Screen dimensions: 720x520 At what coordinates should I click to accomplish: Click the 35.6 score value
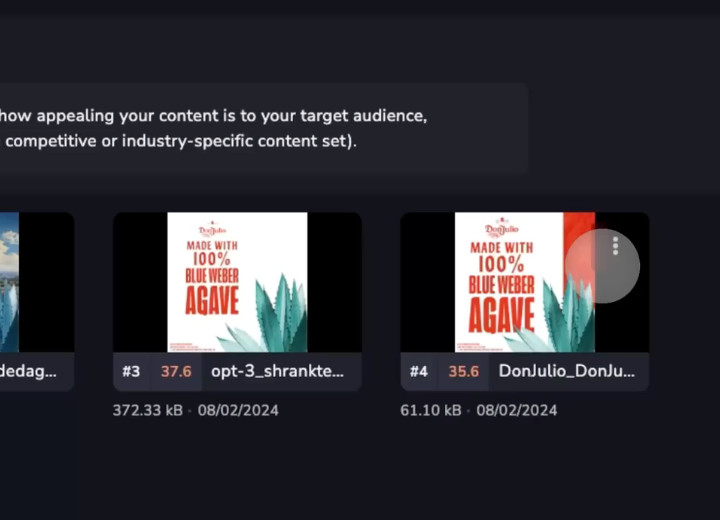coord(463,371)
